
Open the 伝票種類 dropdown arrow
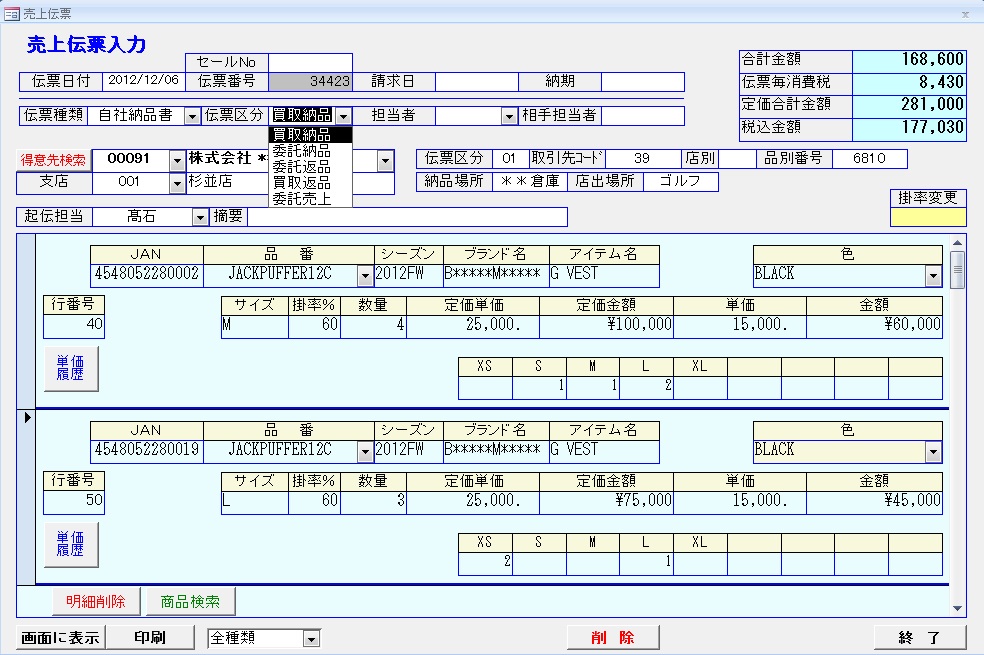(192, 116)
